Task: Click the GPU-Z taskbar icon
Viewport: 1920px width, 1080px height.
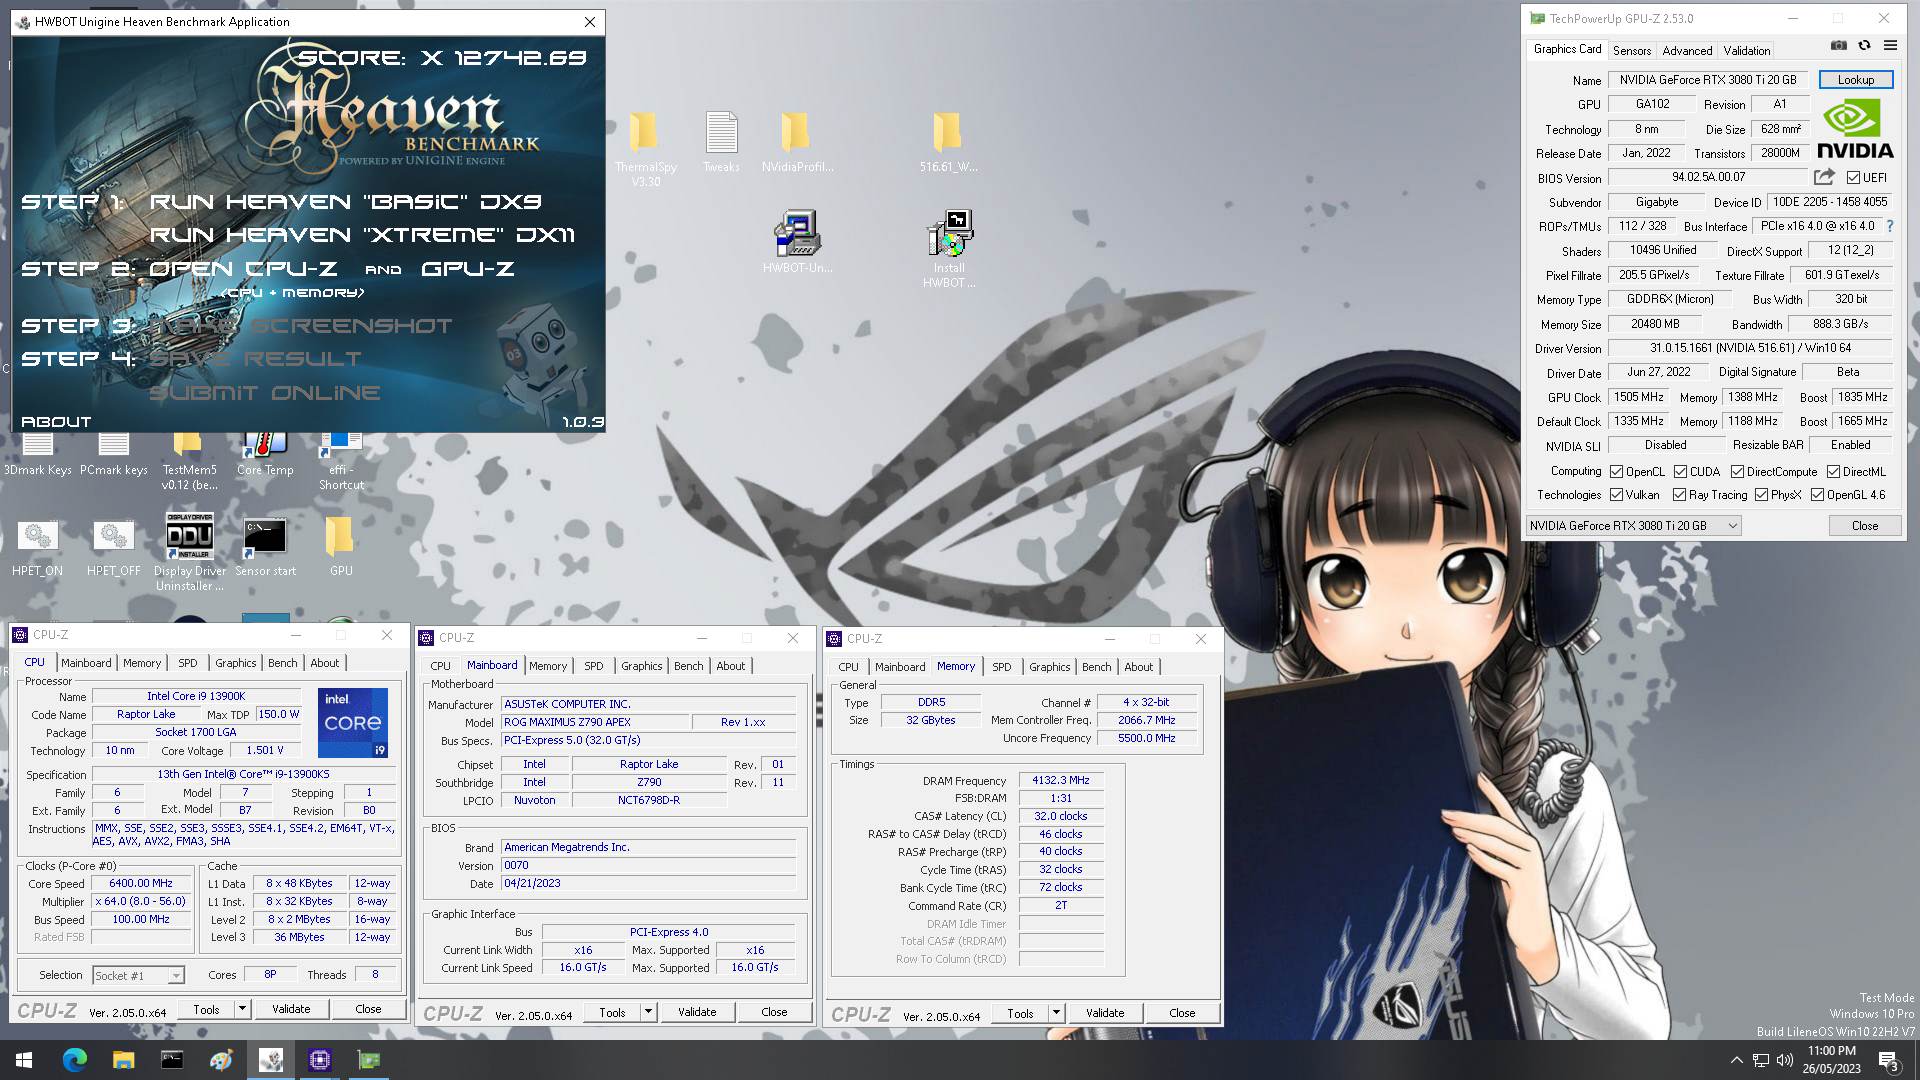Action: pos(369,1060)
